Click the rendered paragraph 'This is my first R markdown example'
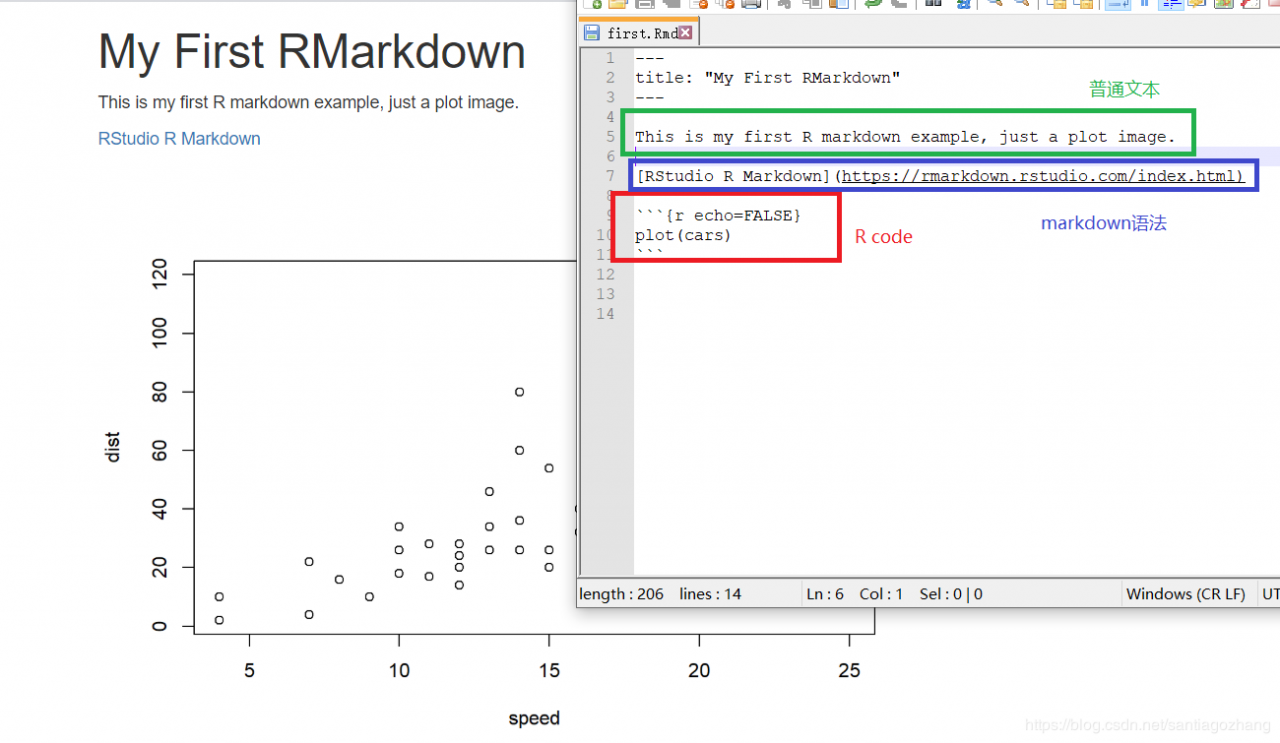 308,102
